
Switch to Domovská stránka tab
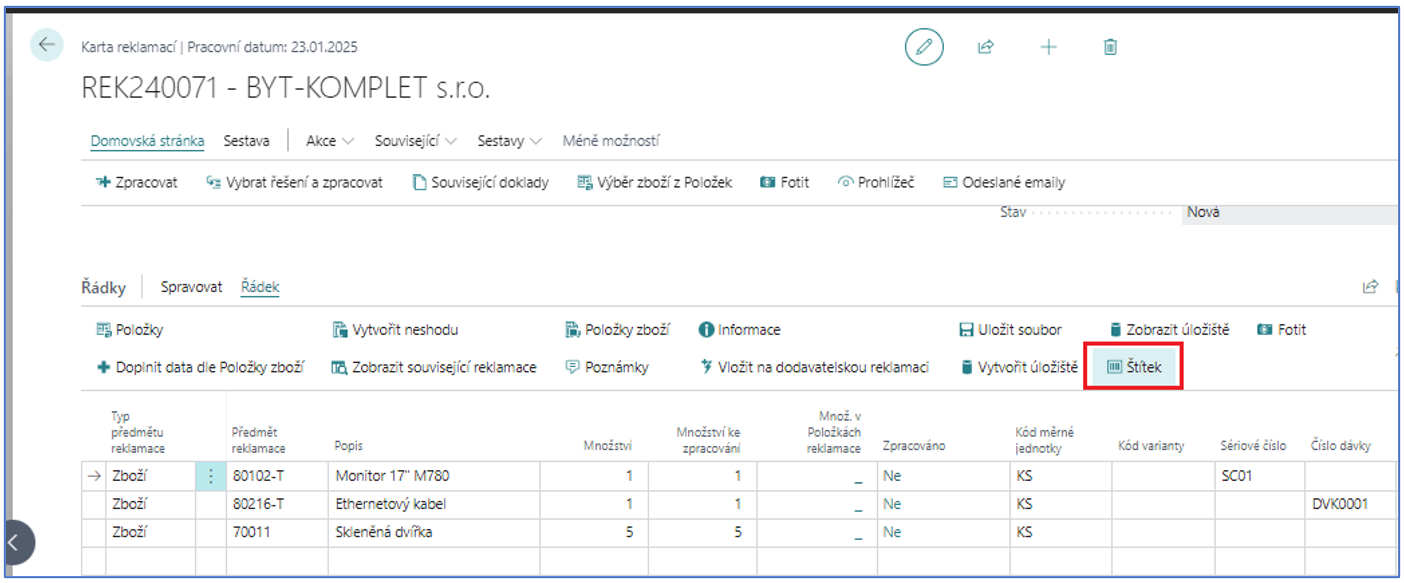click(148, 141)
